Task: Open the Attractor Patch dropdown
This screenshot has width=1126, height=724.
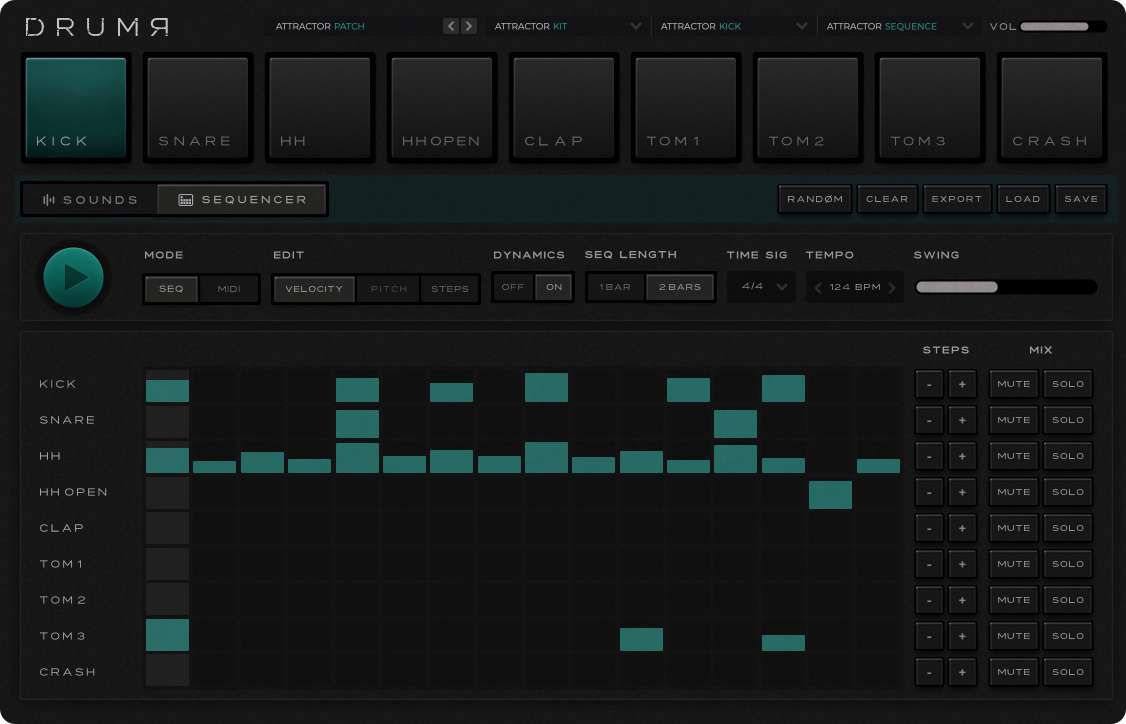Action: coord(352,27)
